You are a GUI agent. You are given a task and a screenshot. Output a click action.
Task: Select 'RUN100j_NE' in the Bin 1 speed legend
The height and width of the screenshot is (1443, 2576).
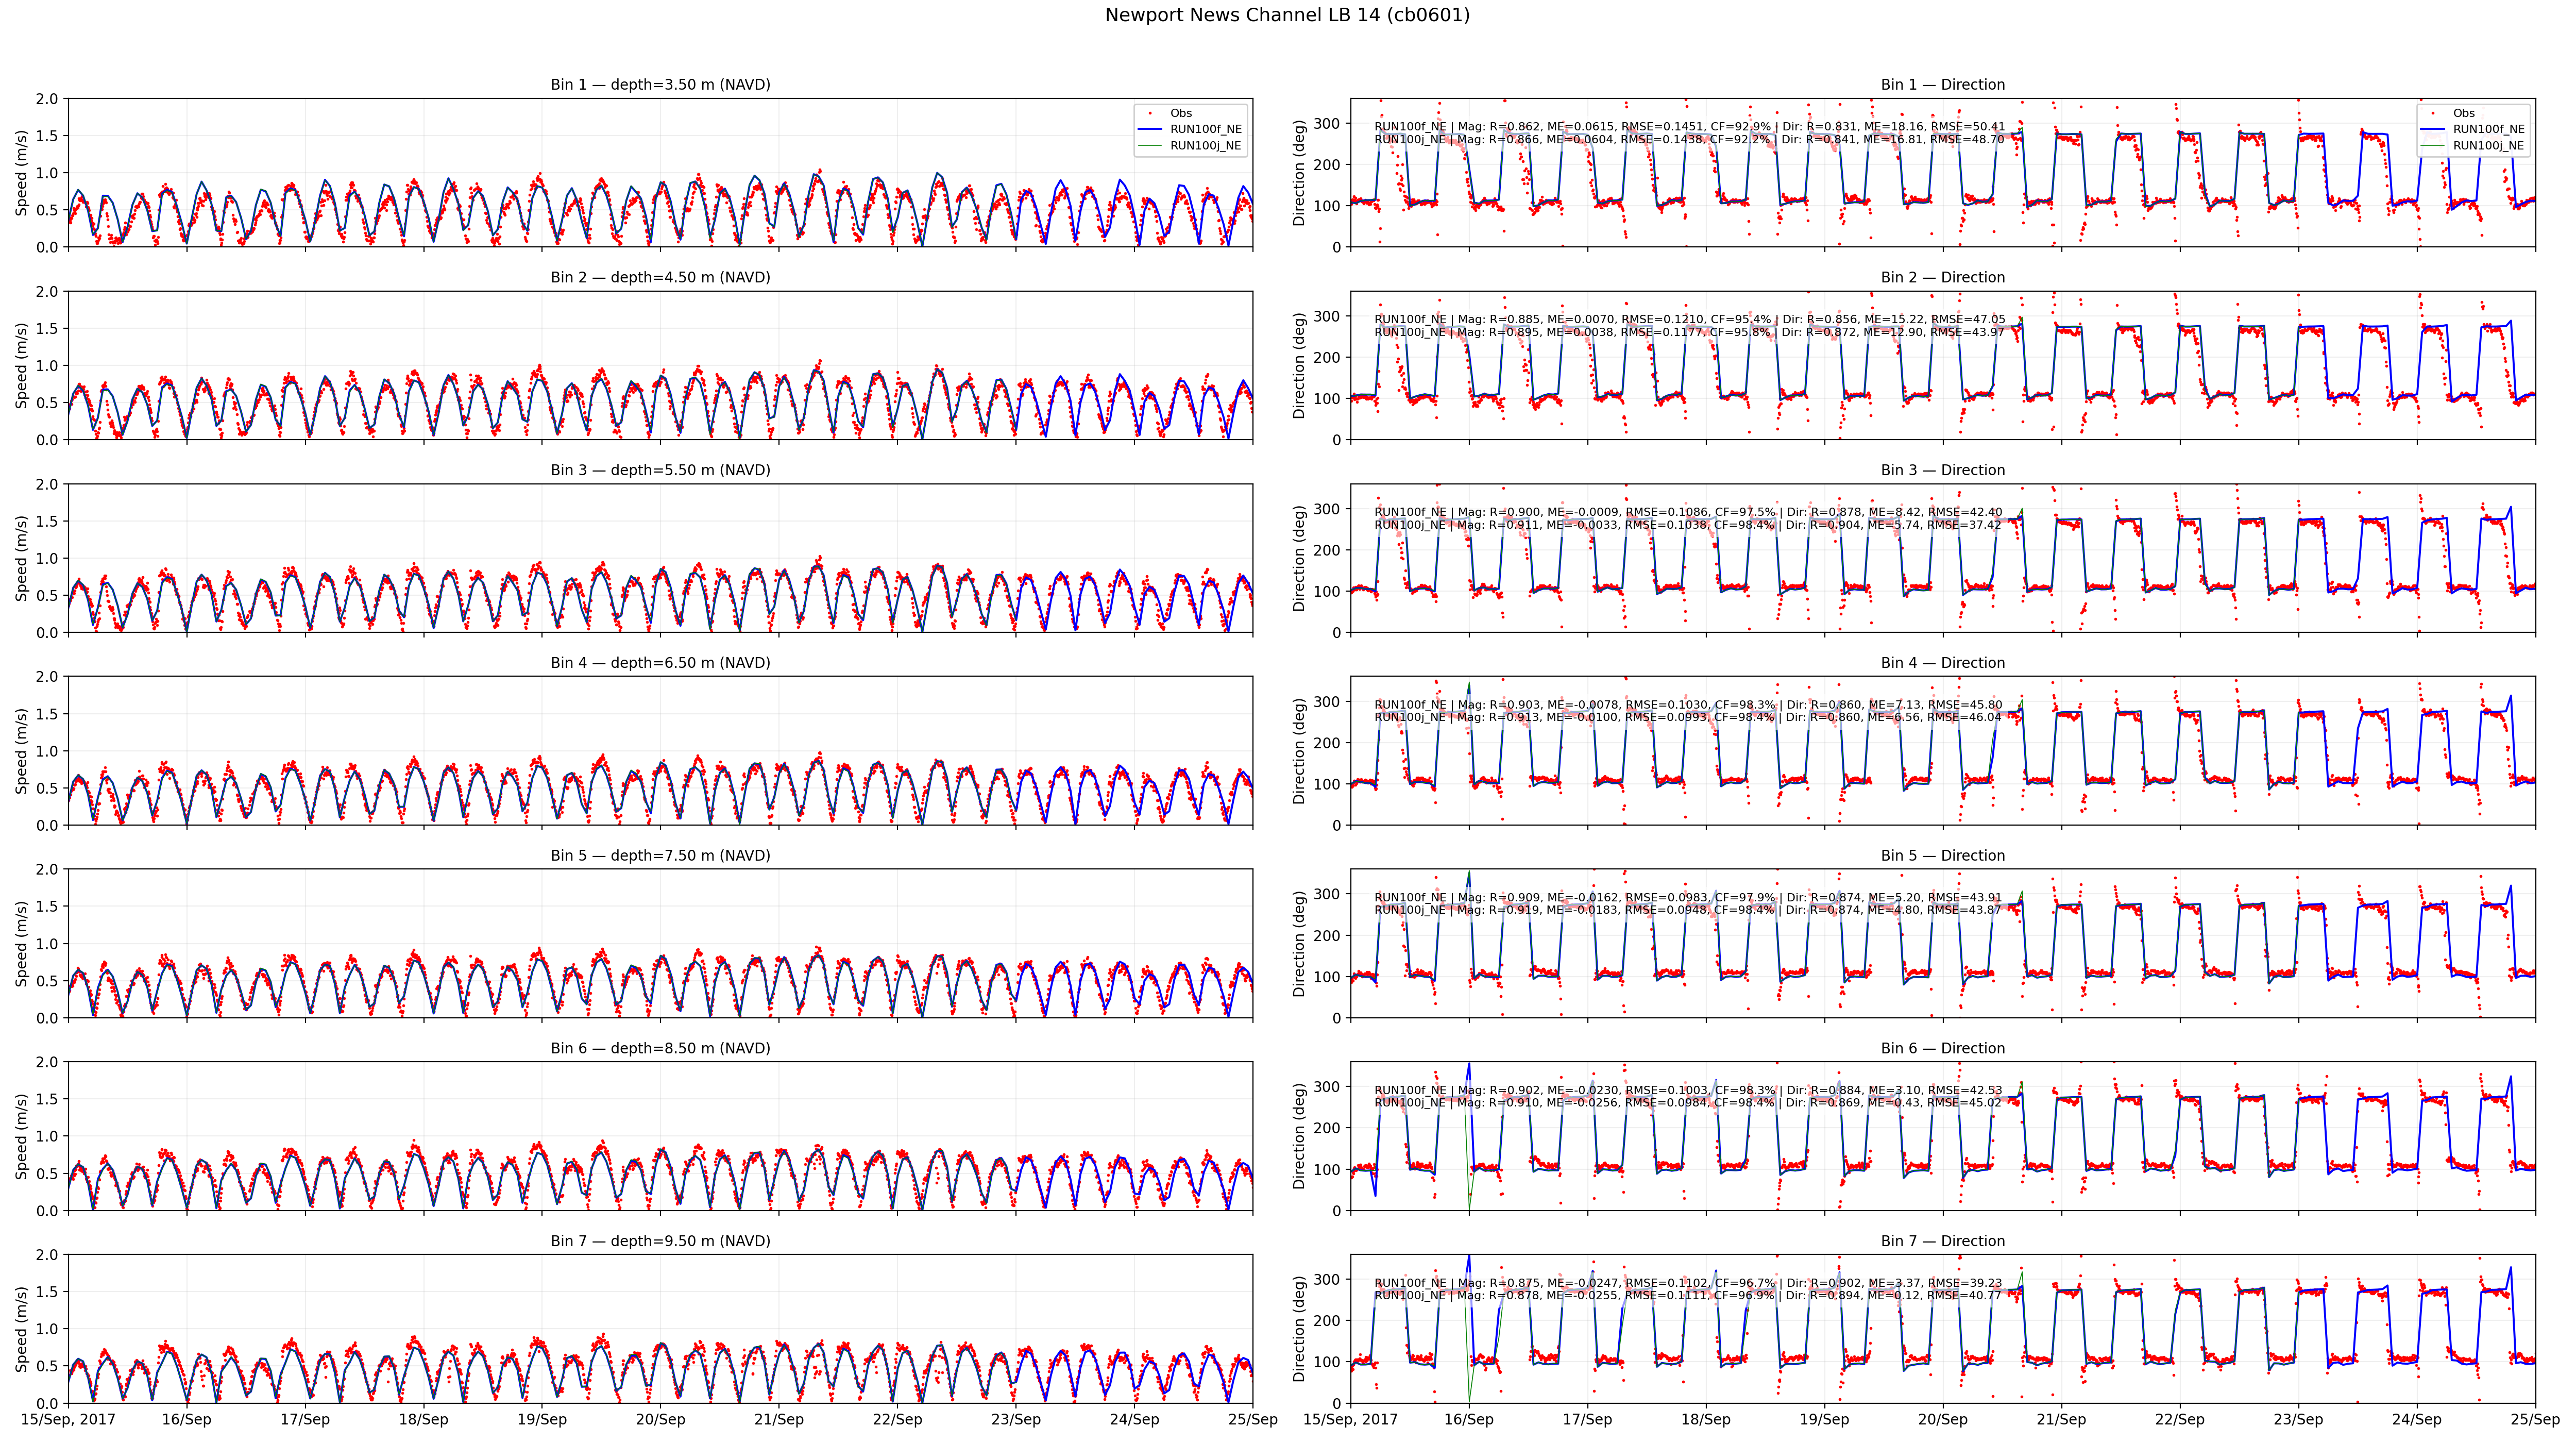coord(1206,146)
